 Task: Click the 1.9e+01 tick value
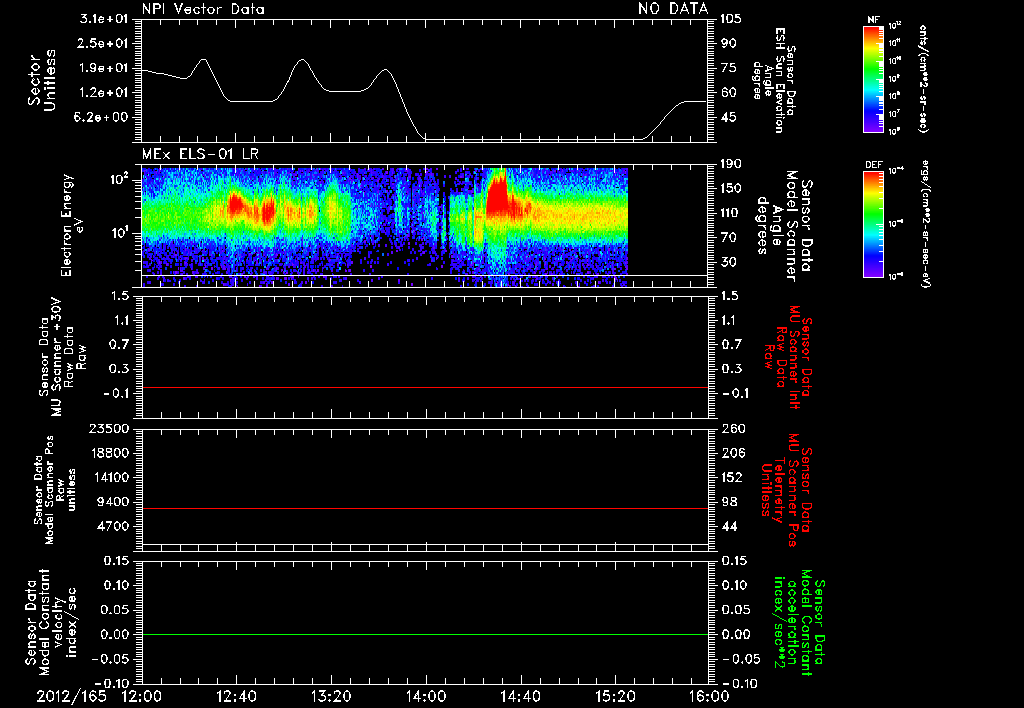point(104,68)
